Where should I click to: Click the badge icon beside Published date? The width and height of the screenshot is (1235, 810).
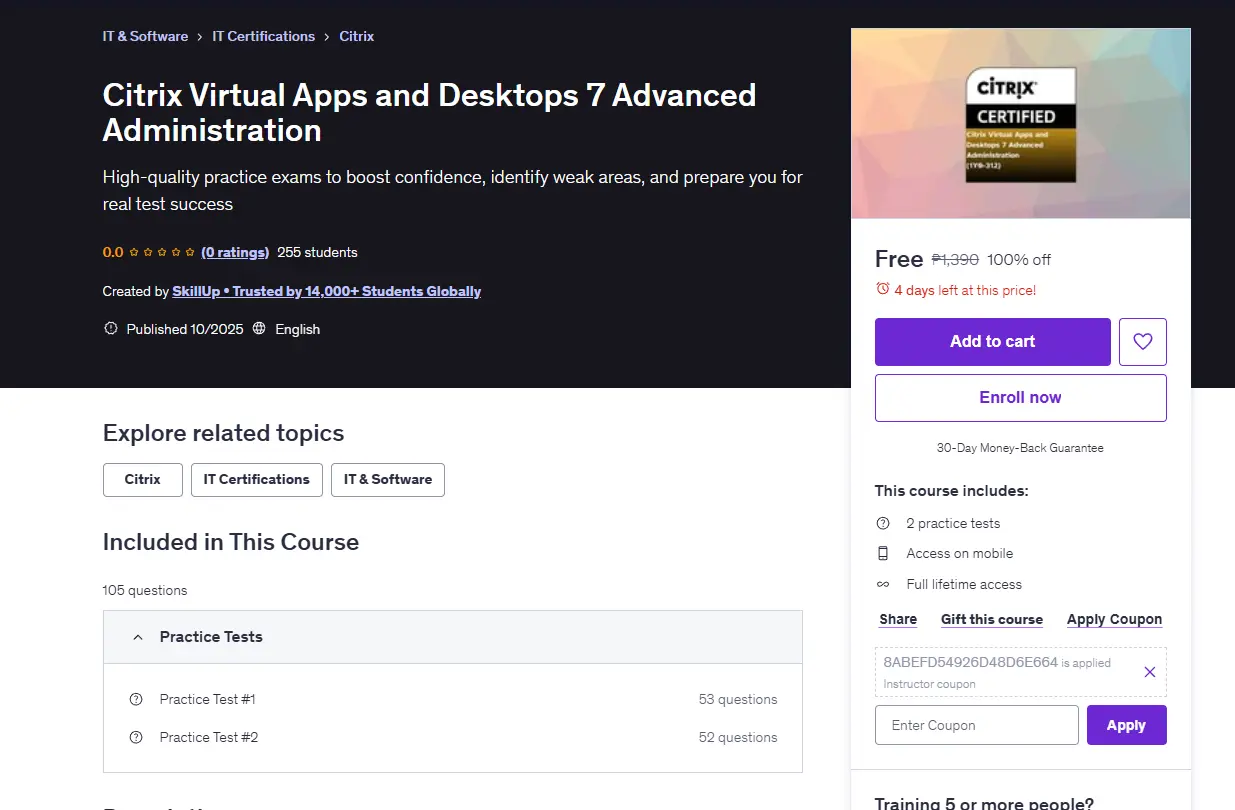[110, 328]
